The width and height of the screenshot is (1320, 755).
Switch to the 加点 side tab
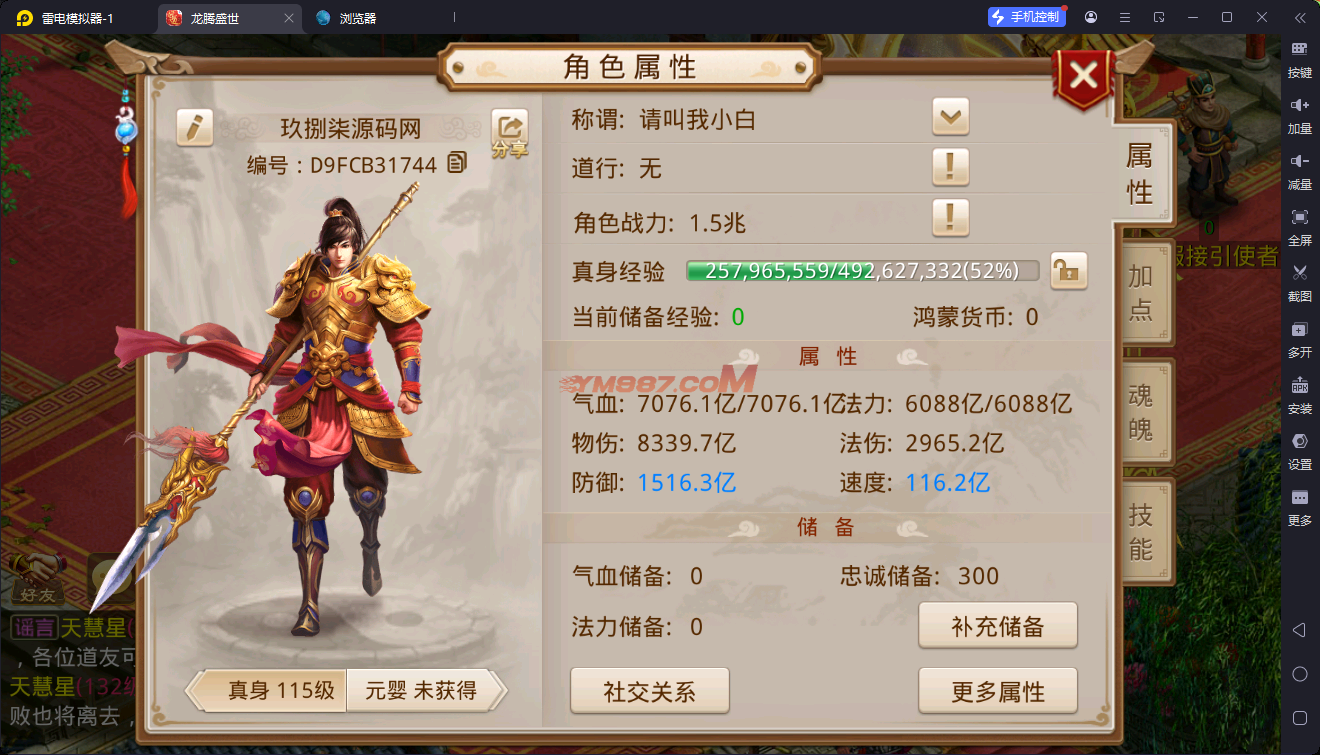click(1141, 292)
